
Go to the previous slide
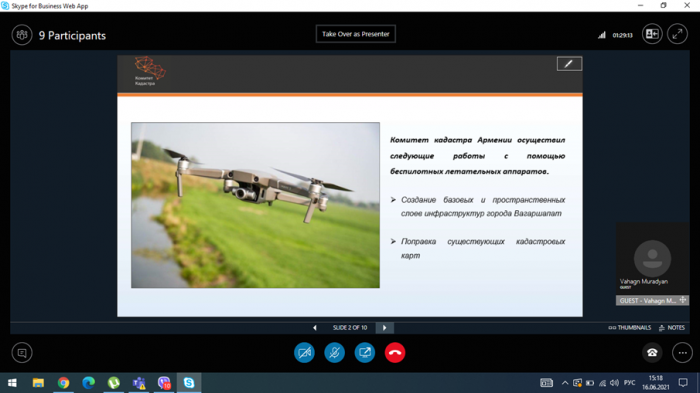click(315, 328)
